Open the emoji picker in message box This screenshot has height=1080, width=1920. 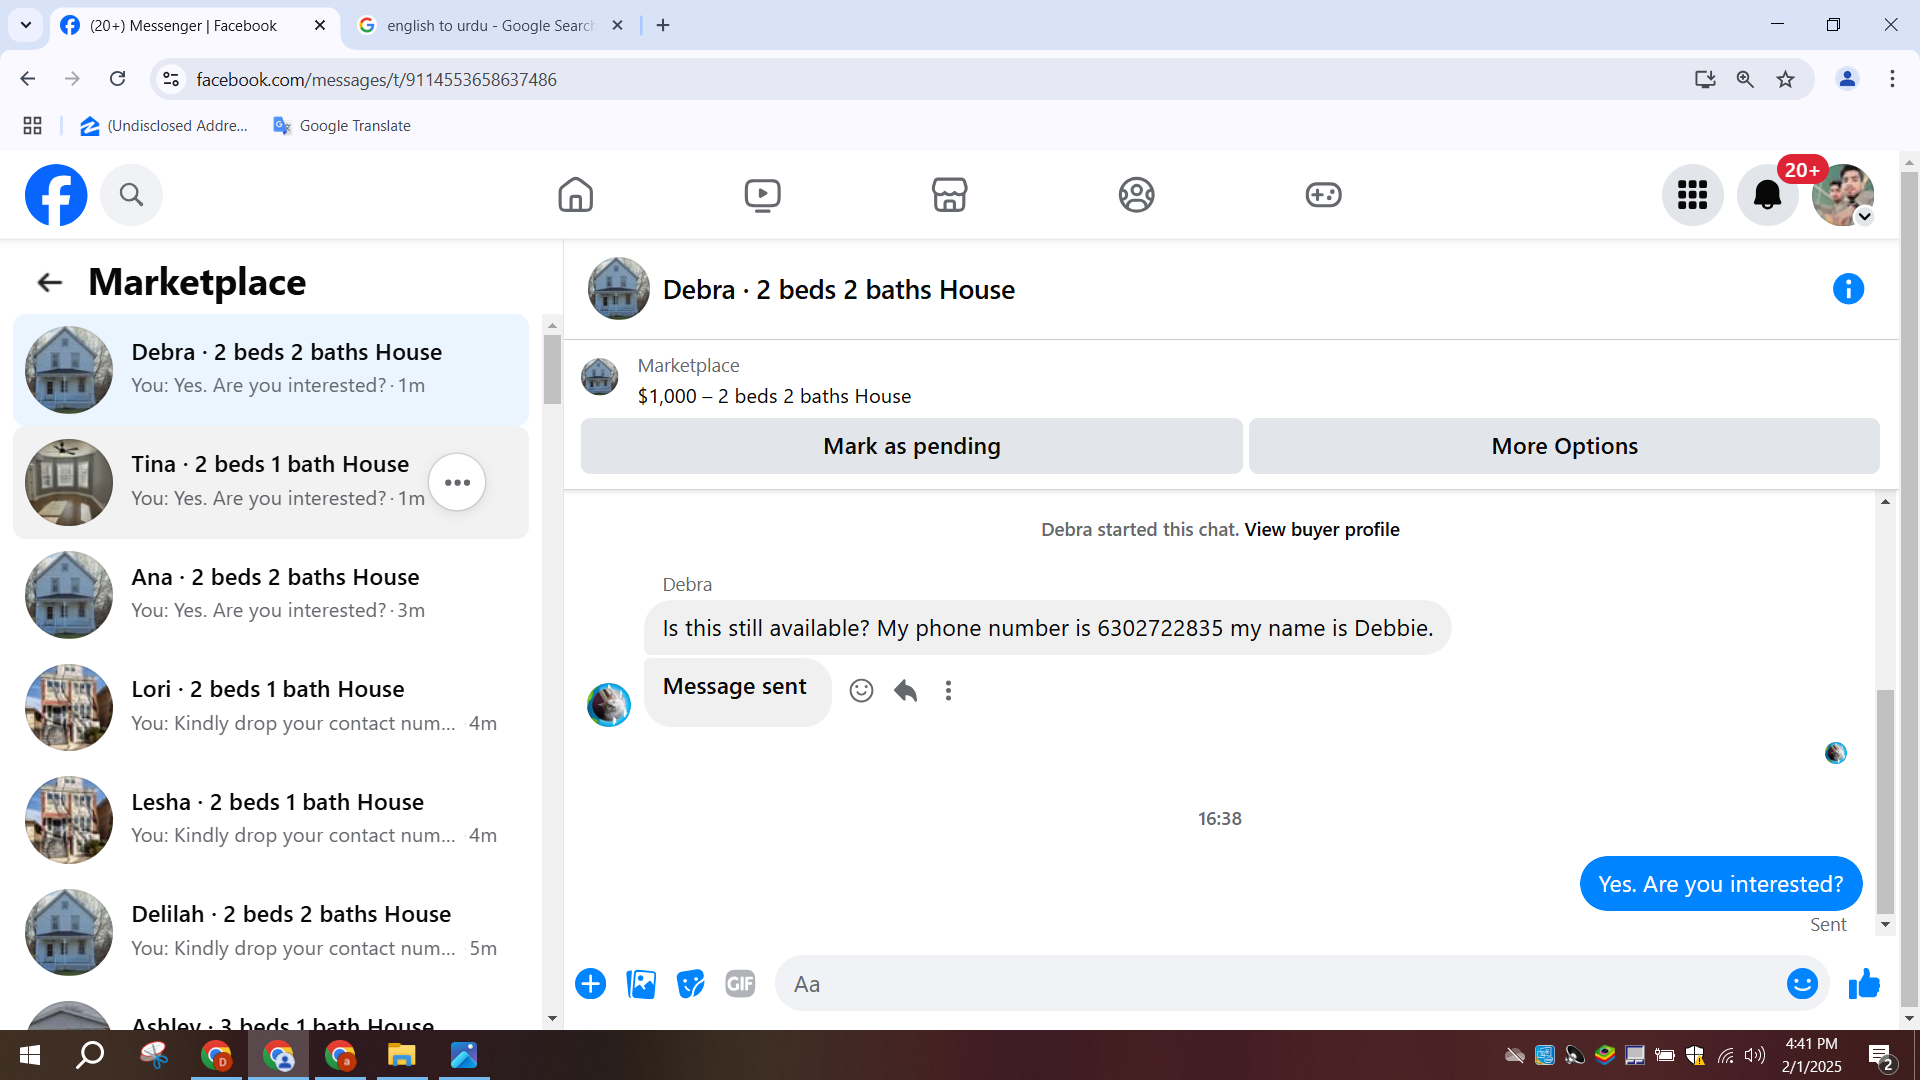1802,984
